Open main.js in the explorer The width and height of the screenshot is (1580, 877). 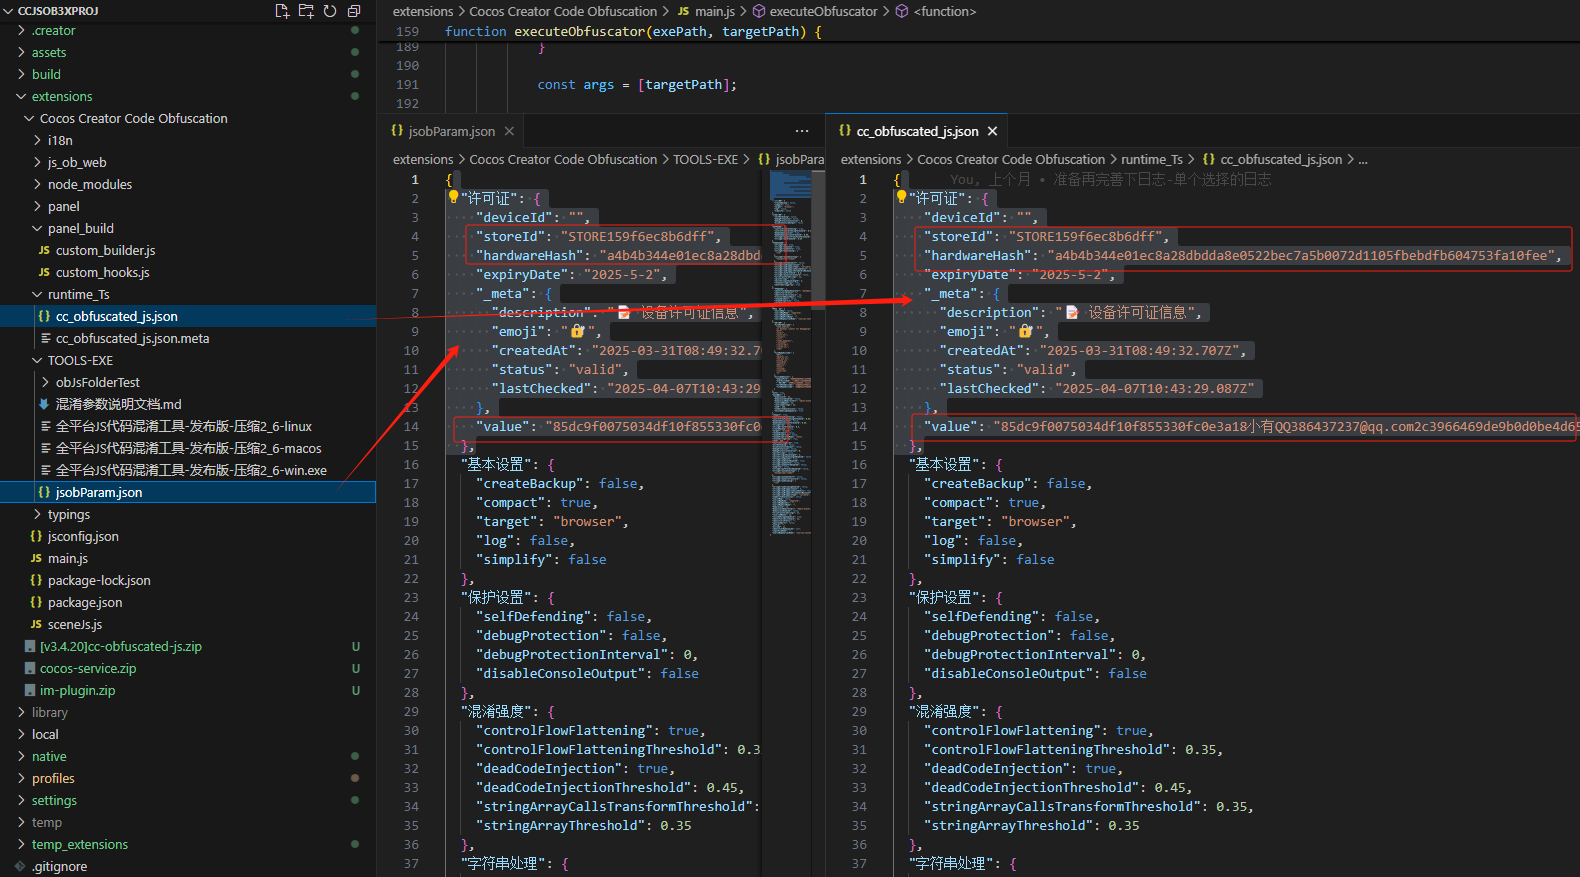(68, 558)
